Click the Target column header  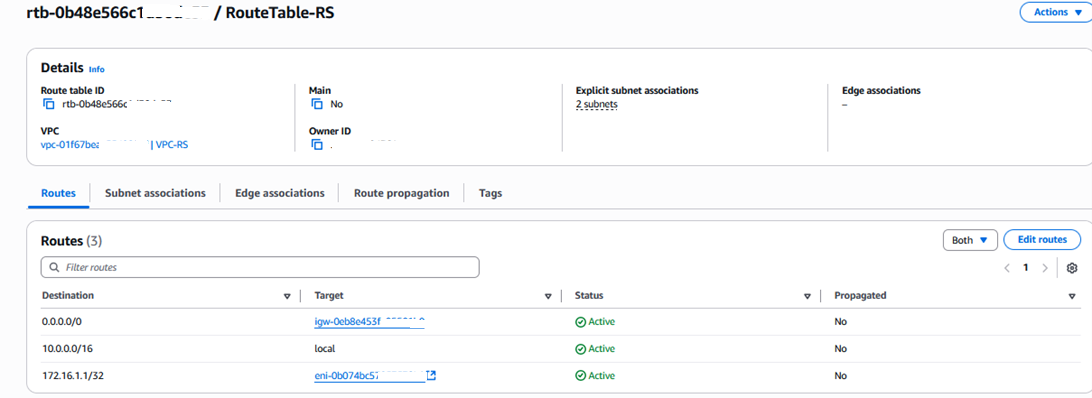(329, 296)
